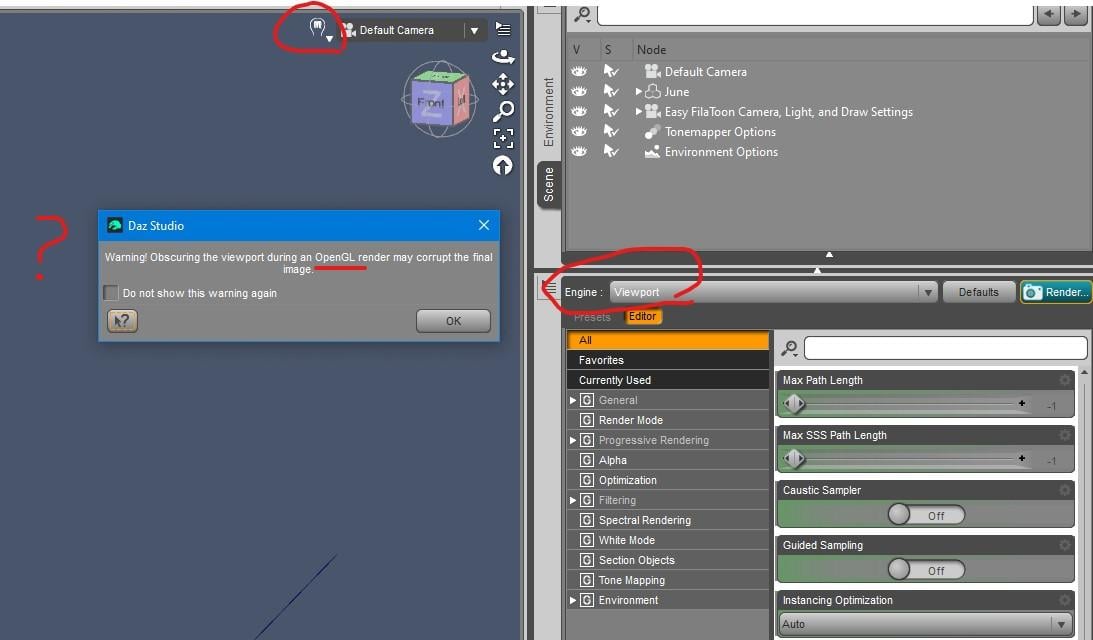
Task: Click the What's This help button
Action: [122, 321]
